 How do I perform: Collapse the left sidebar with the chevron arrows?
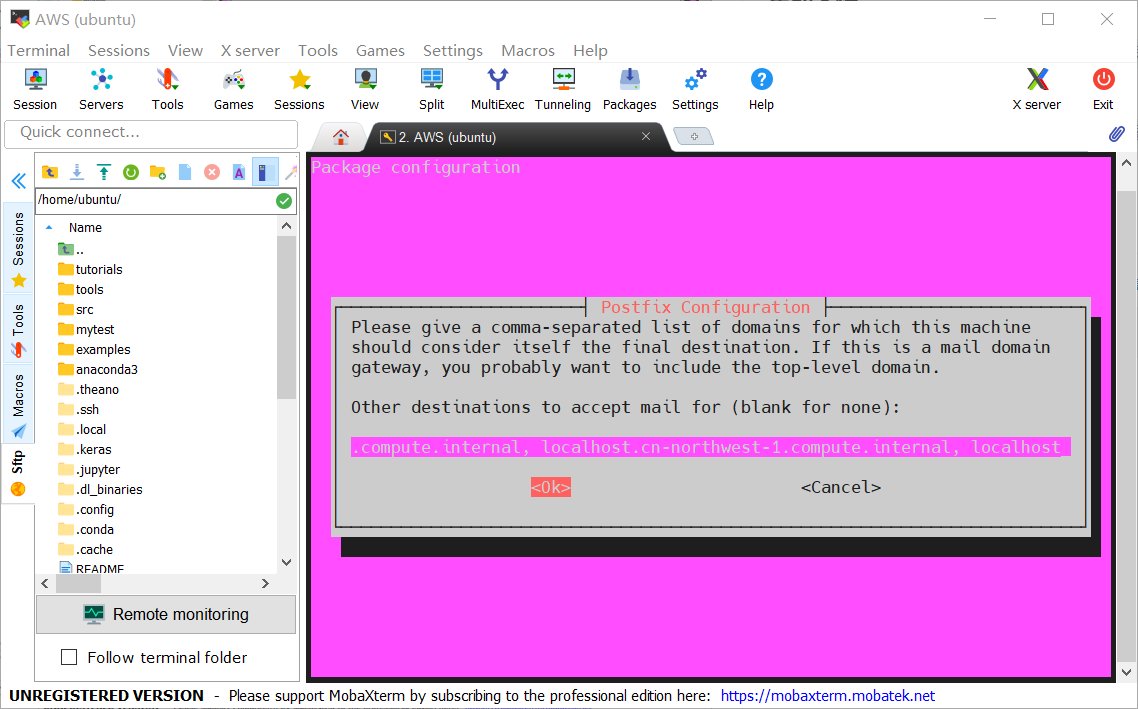click(x=18, y=181)
